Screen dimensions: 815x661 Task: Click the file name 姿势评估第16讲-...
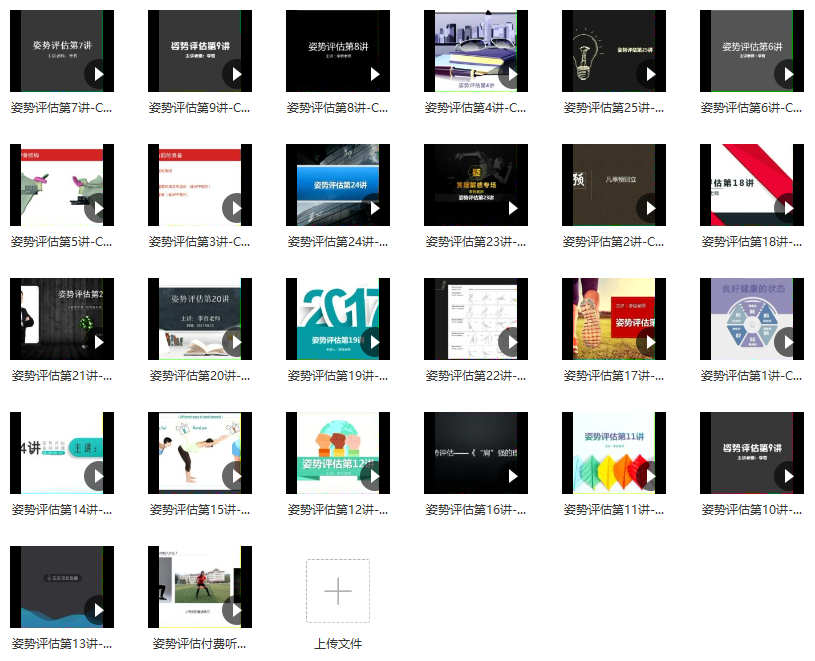coord(475,510)
